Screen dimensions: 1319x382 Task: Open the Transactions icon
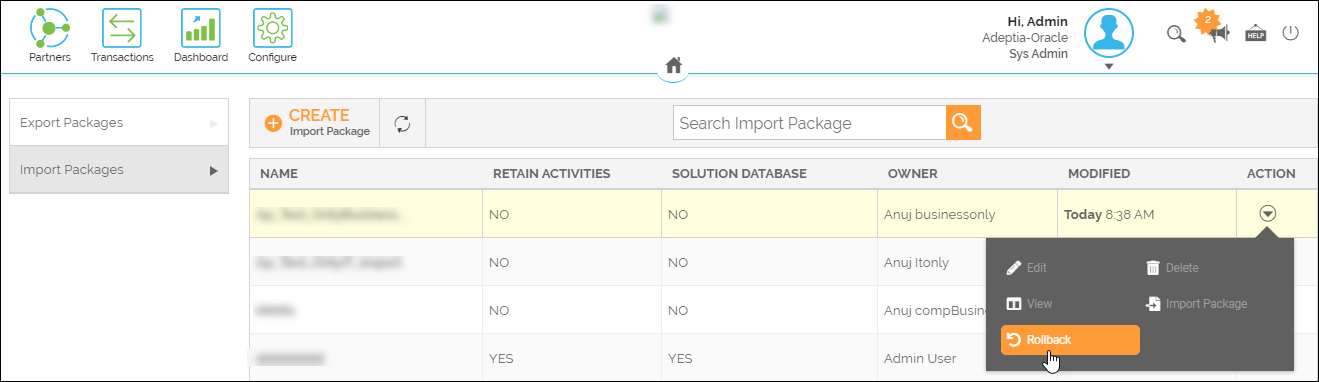pyautogui.click(x=122, y=28)
